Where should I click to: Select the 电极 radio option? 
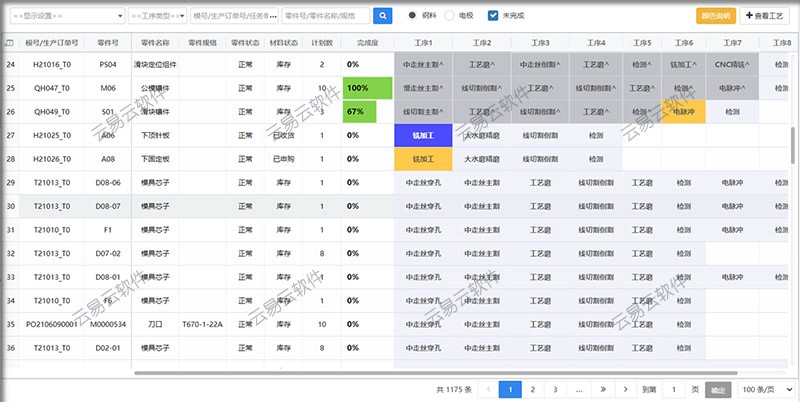tap(449, 15)
